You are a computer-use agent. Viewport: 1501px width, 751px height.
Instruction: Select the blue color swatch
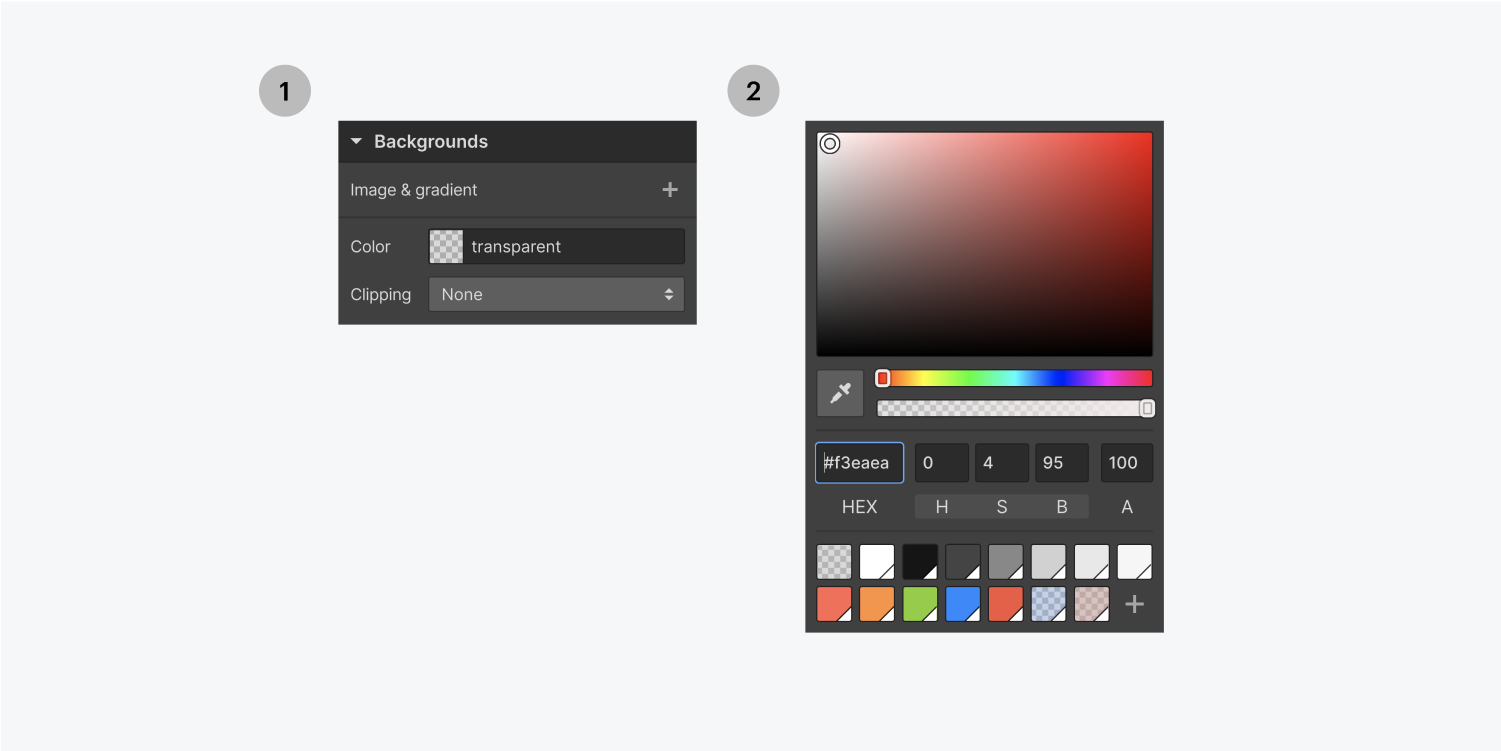point(962,604)
